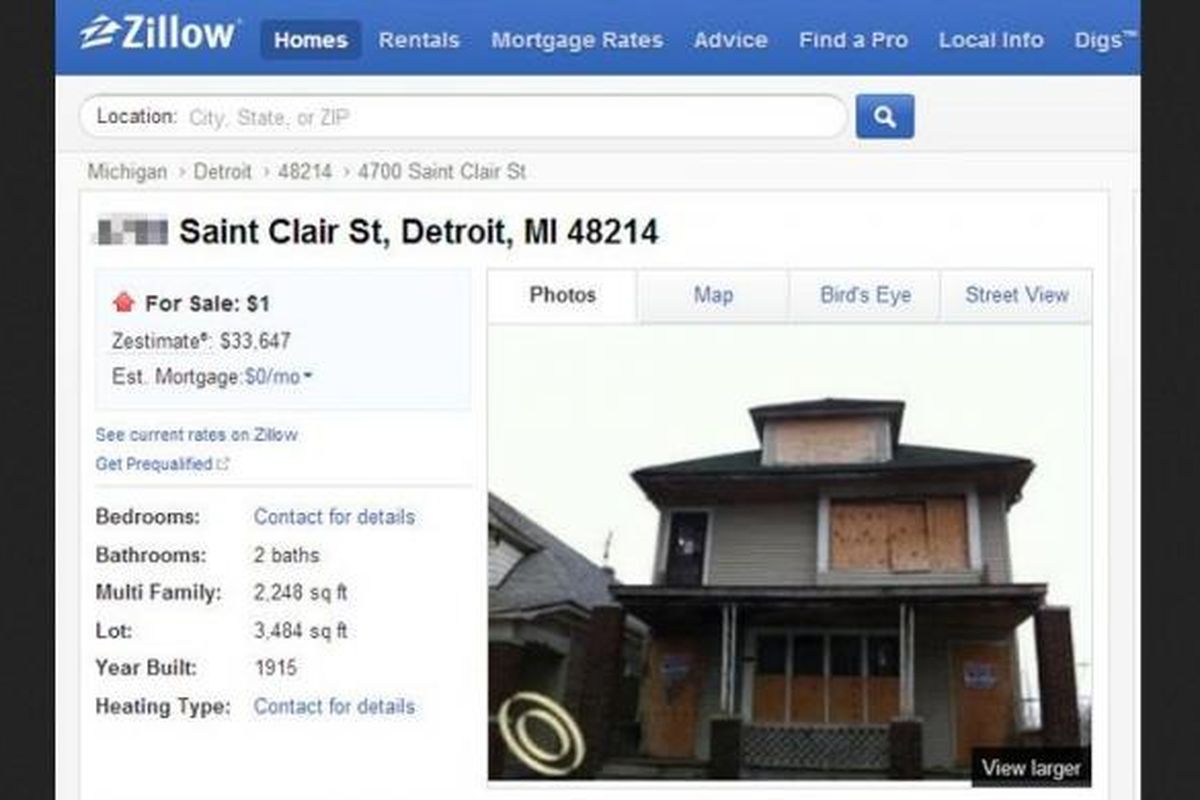Open Mortgage Rates in the navigation bar
The image size is (1200, 800).
(577, 40)
